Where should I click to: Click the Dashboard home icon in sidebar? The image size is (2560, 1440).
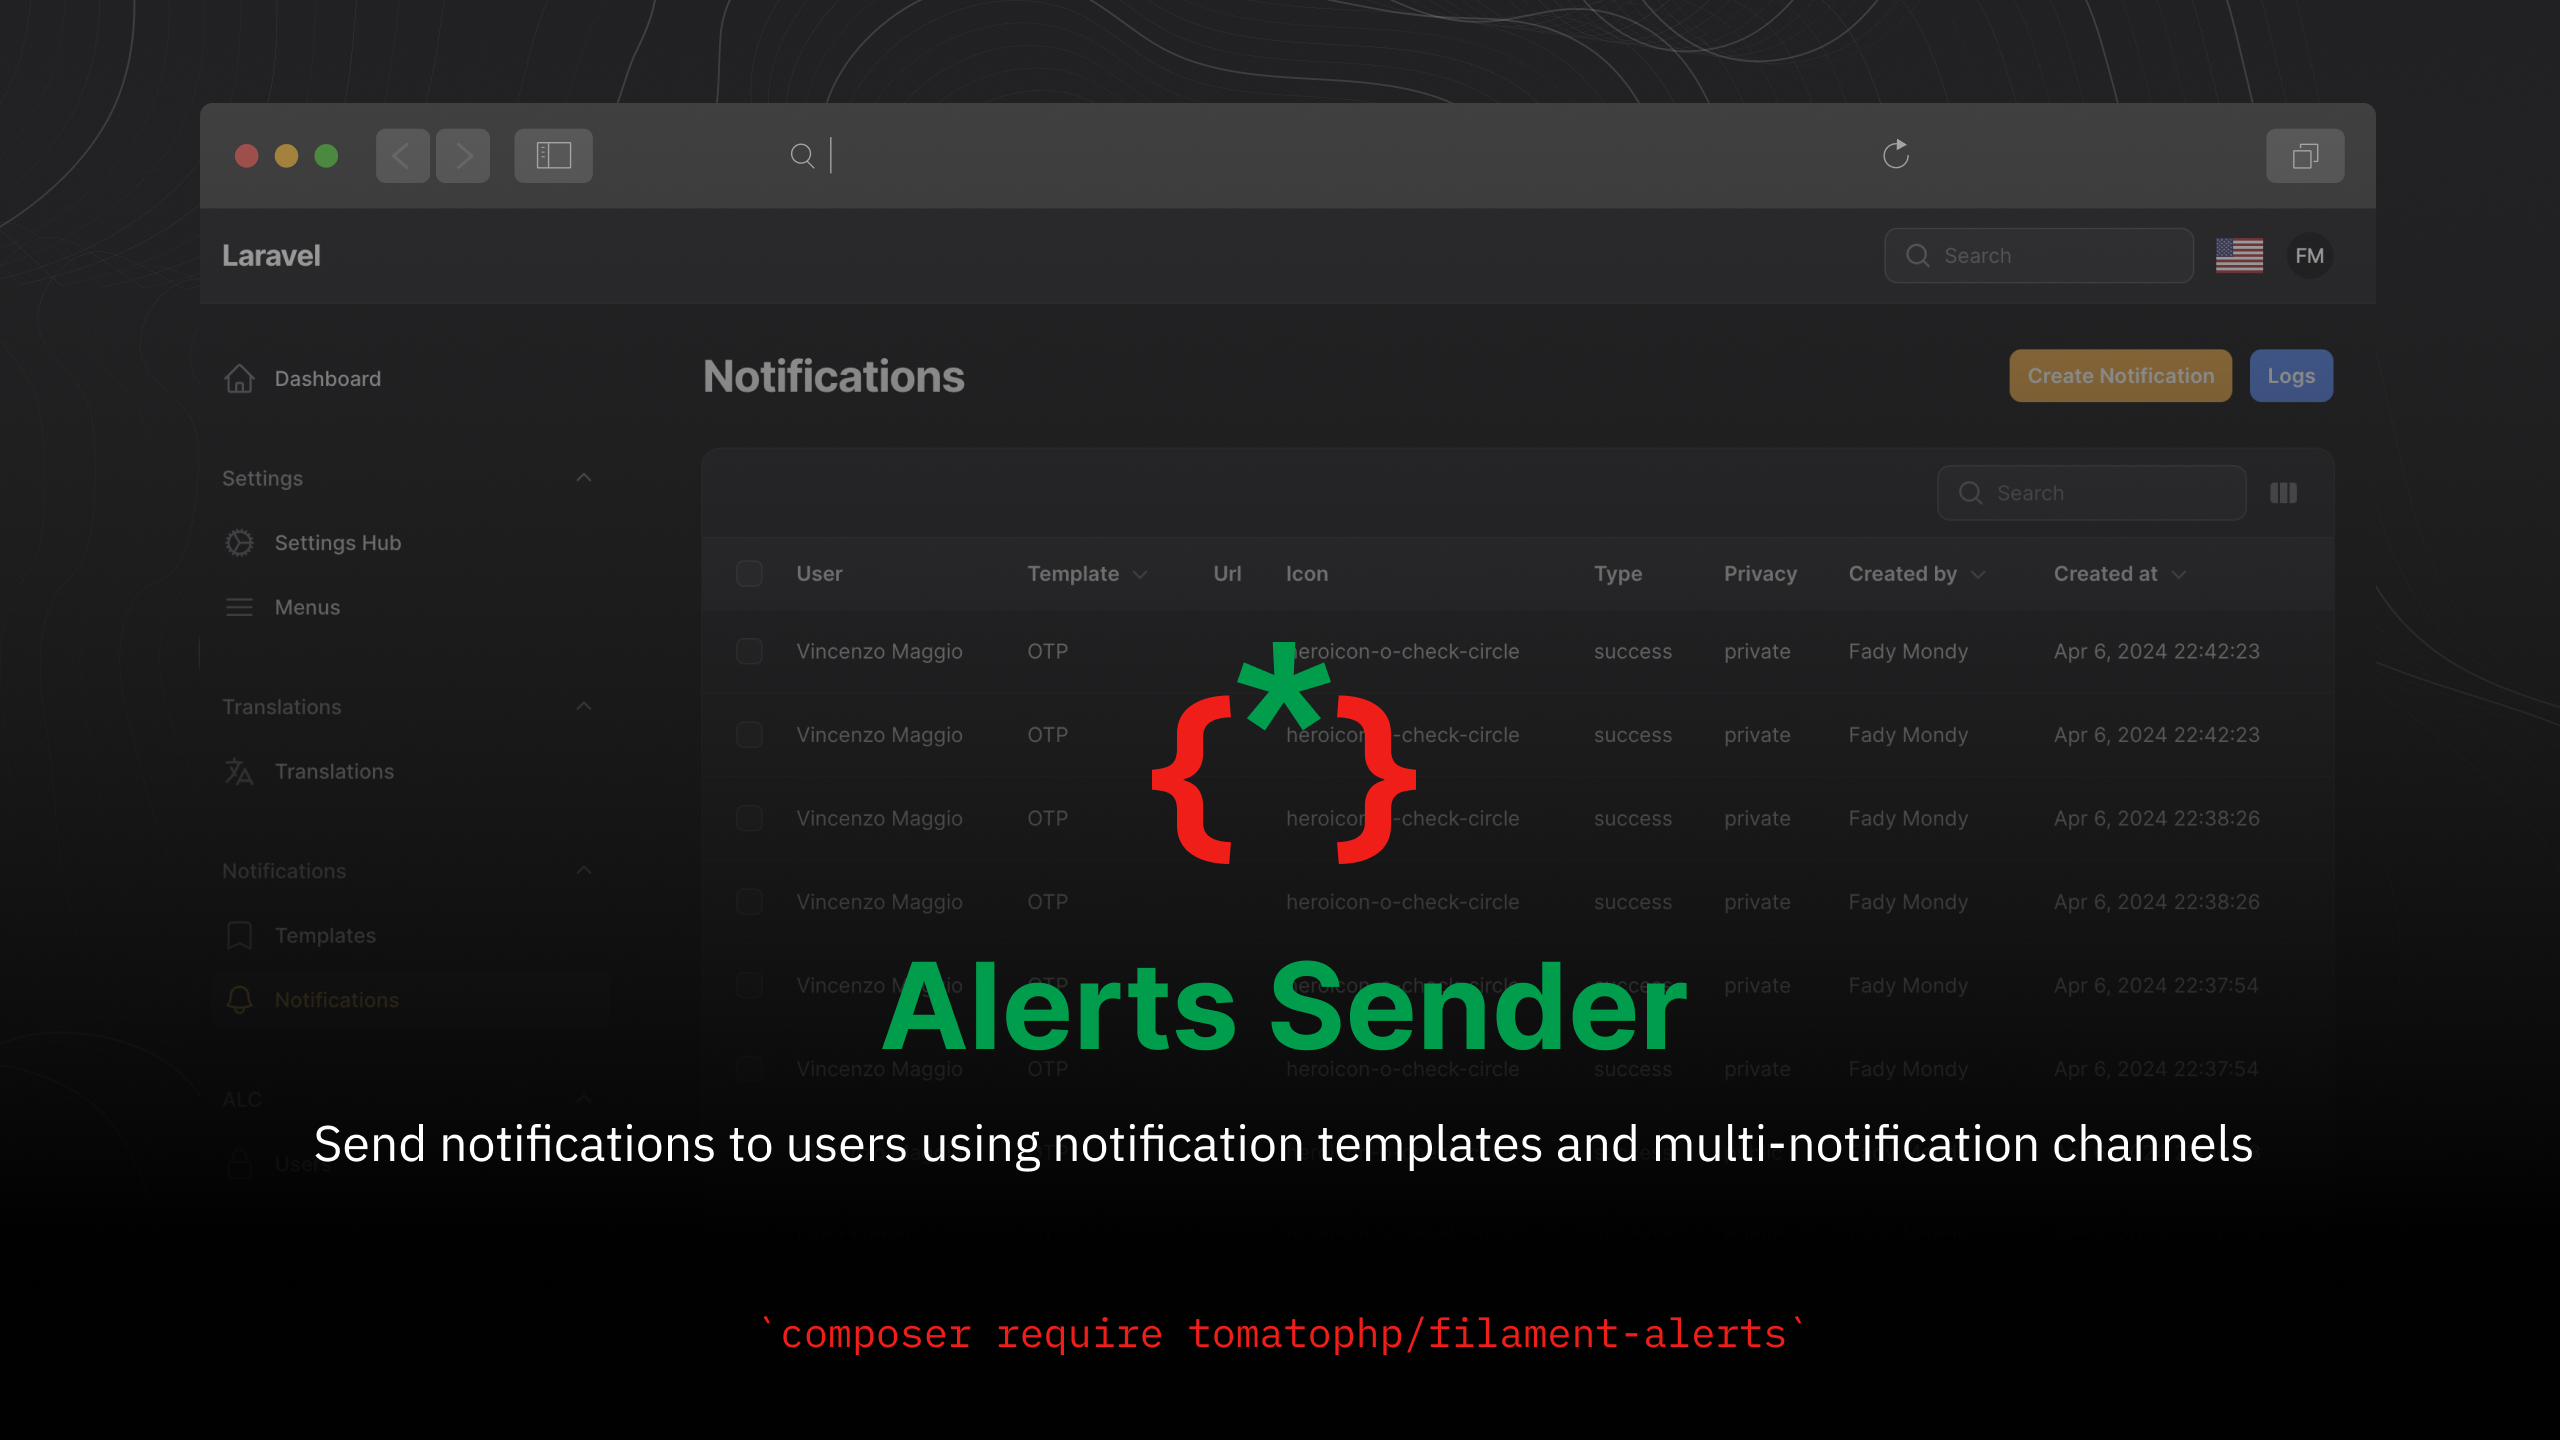[x=239, y=378]
